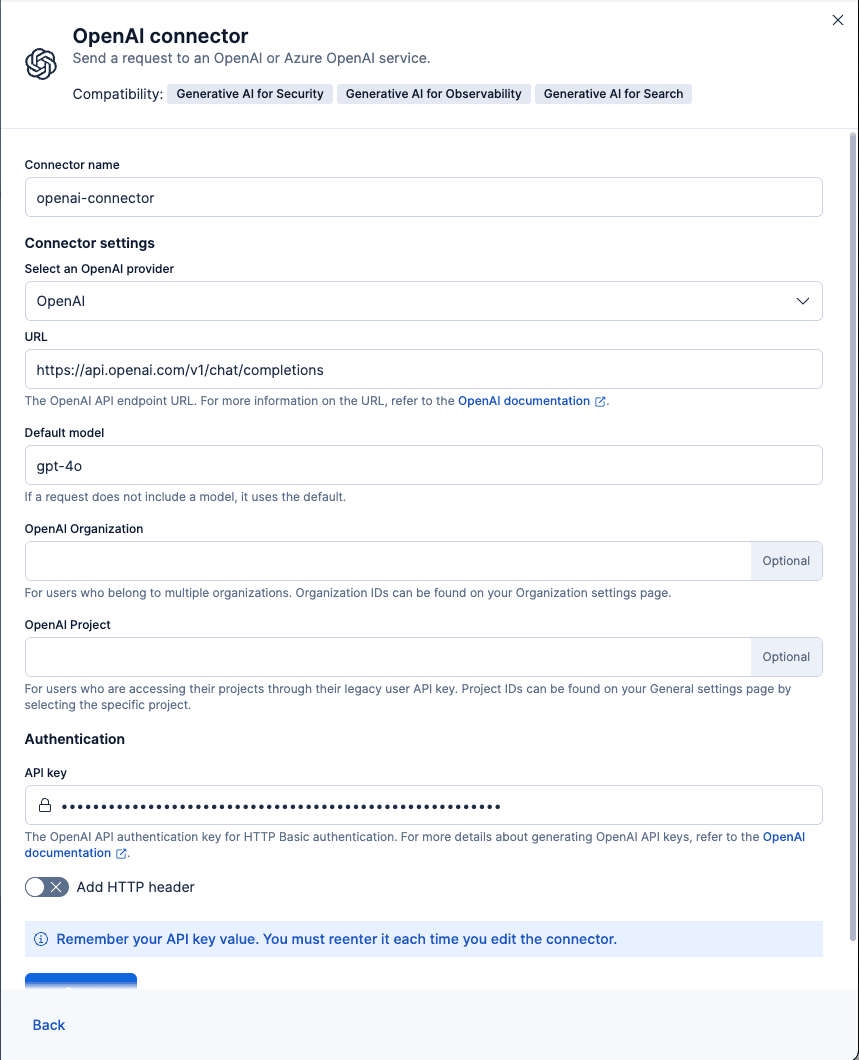Click the external link icon after OpenAI documentation
The height and width of the screenshot is (1060, 859).
(x=602, y=401)
